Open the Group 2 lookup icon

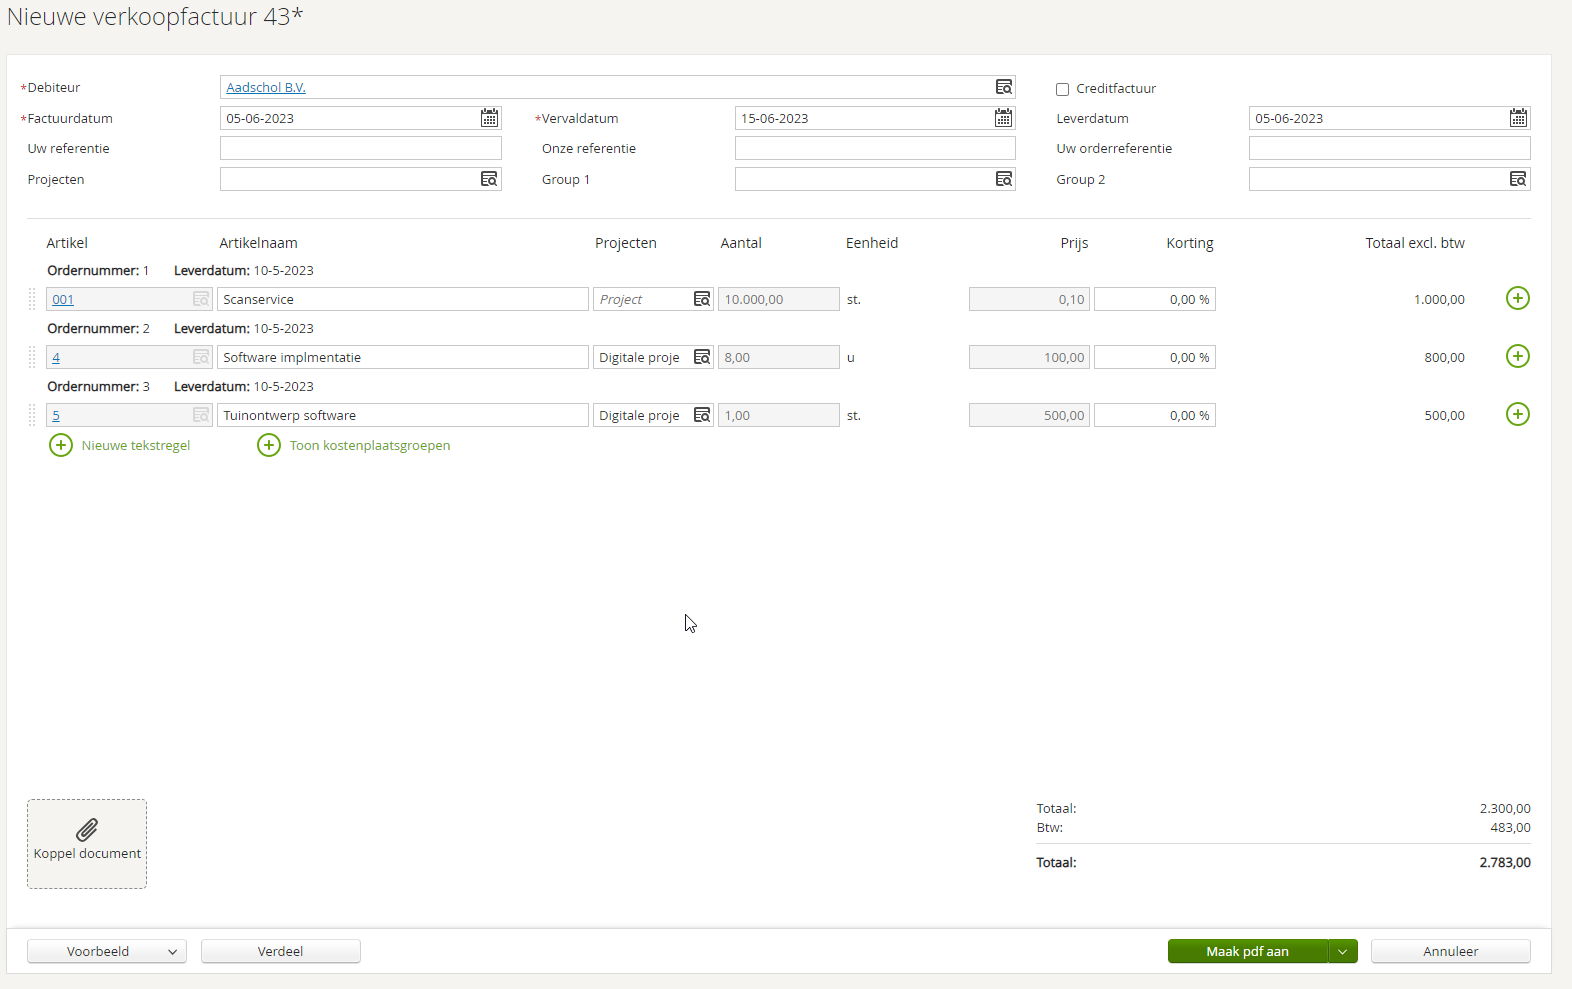[1518, 179]
